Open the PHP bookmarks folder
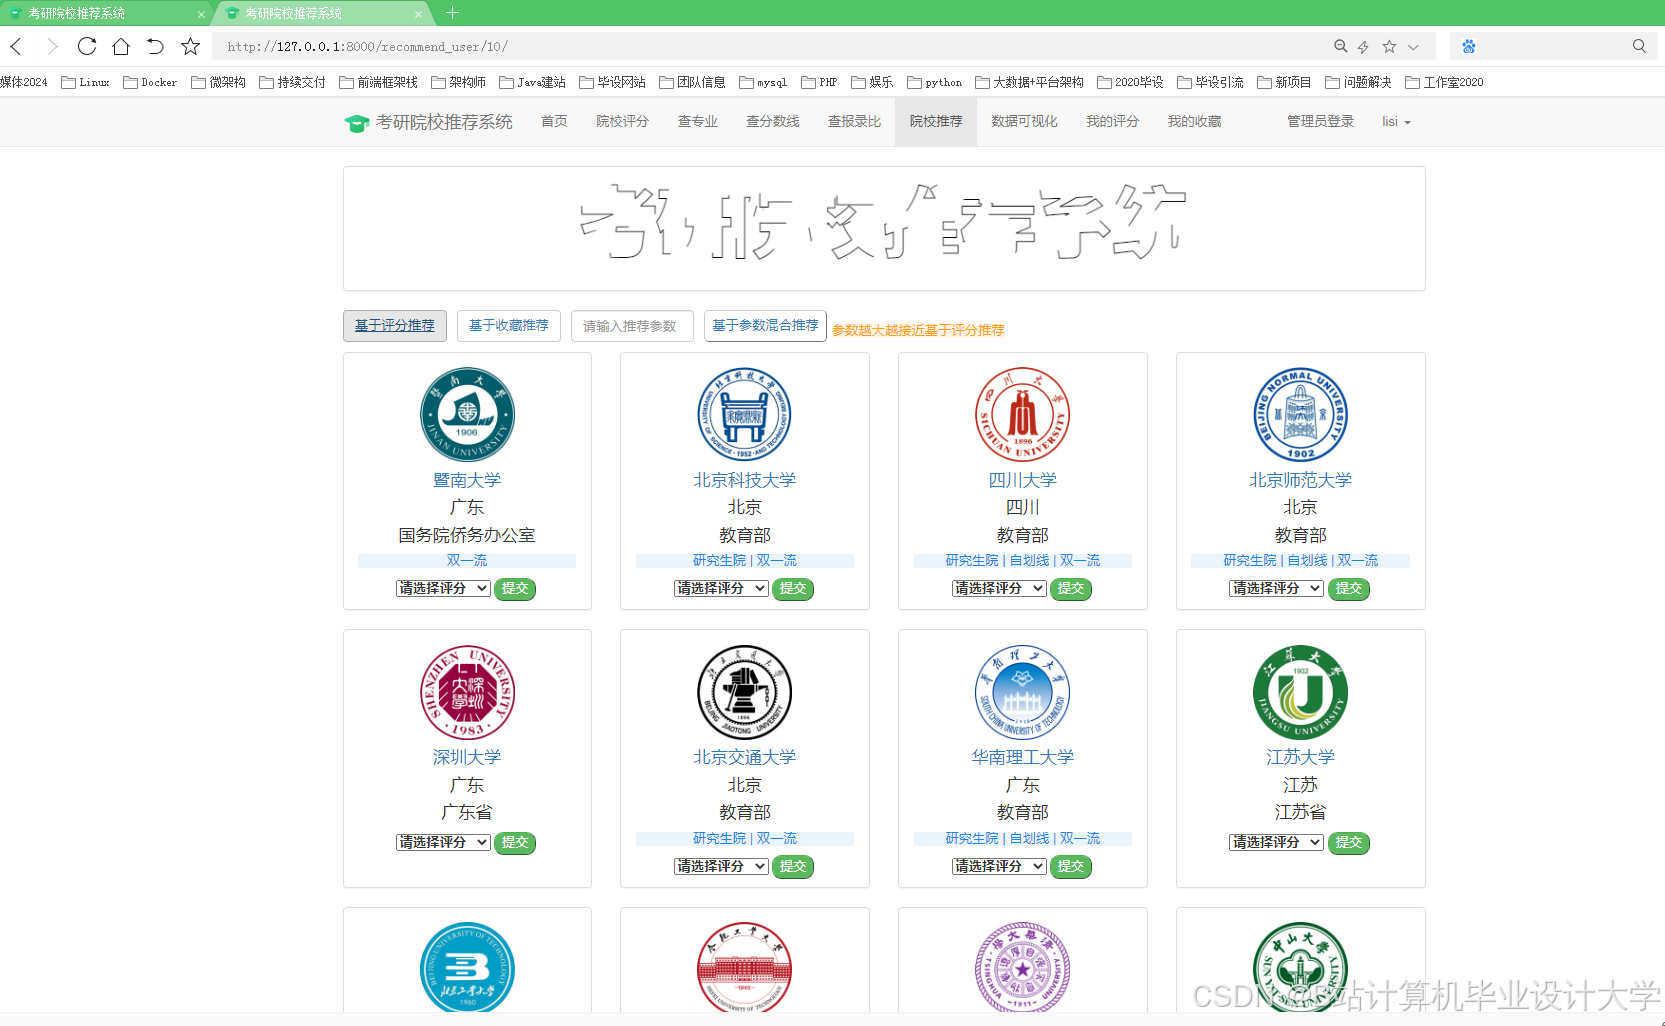1665x1026 pixels. click(819, 82)
